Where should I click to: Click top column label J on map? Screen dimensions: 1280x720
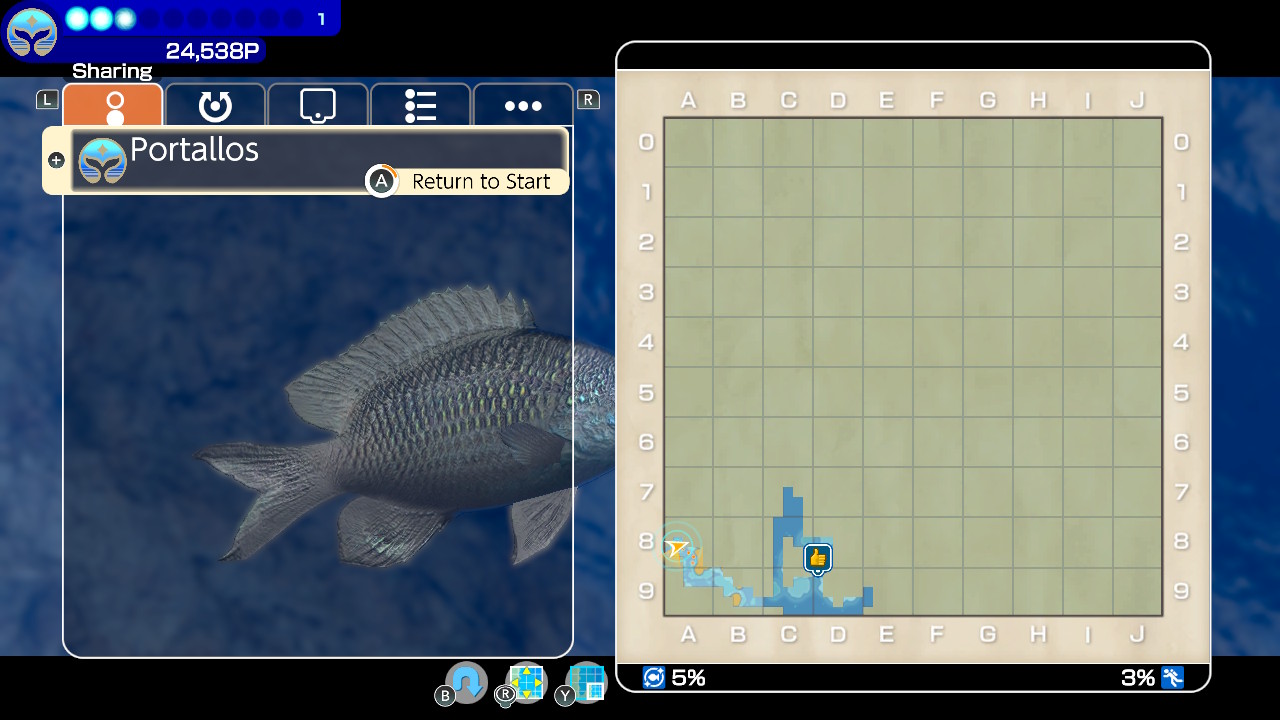click(1137, 100)
